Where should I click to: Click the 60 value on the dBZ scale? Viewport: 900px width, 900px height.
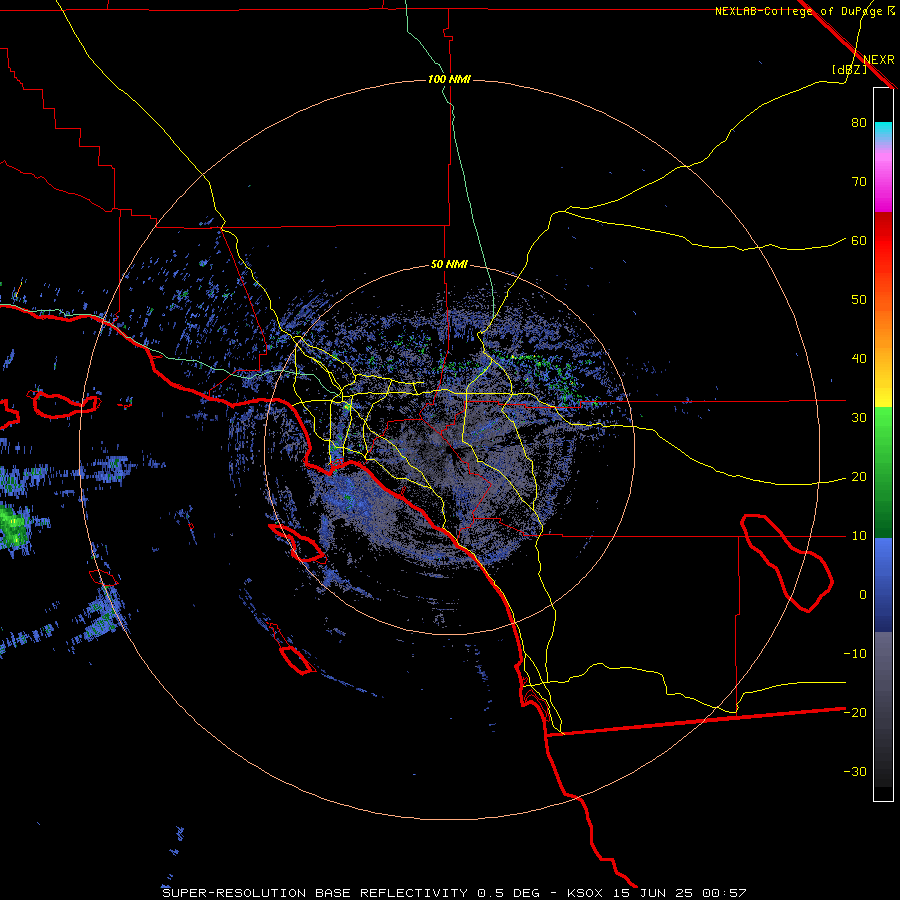[859, 240]
